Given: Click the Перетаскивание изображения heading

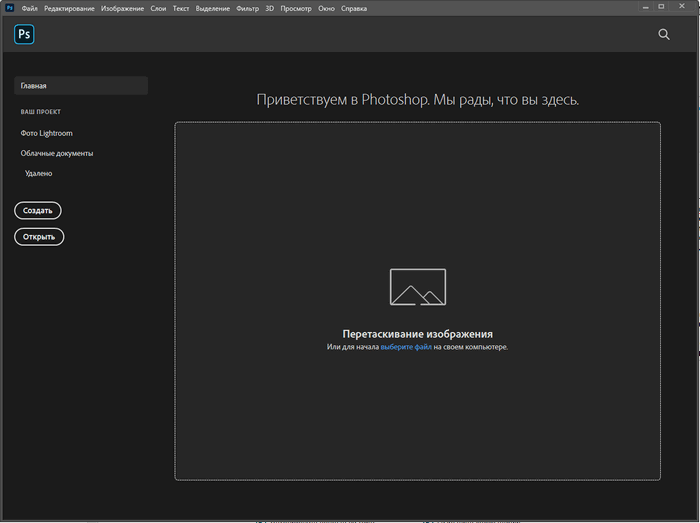Looking at the screenshot, I should [417, 334].
